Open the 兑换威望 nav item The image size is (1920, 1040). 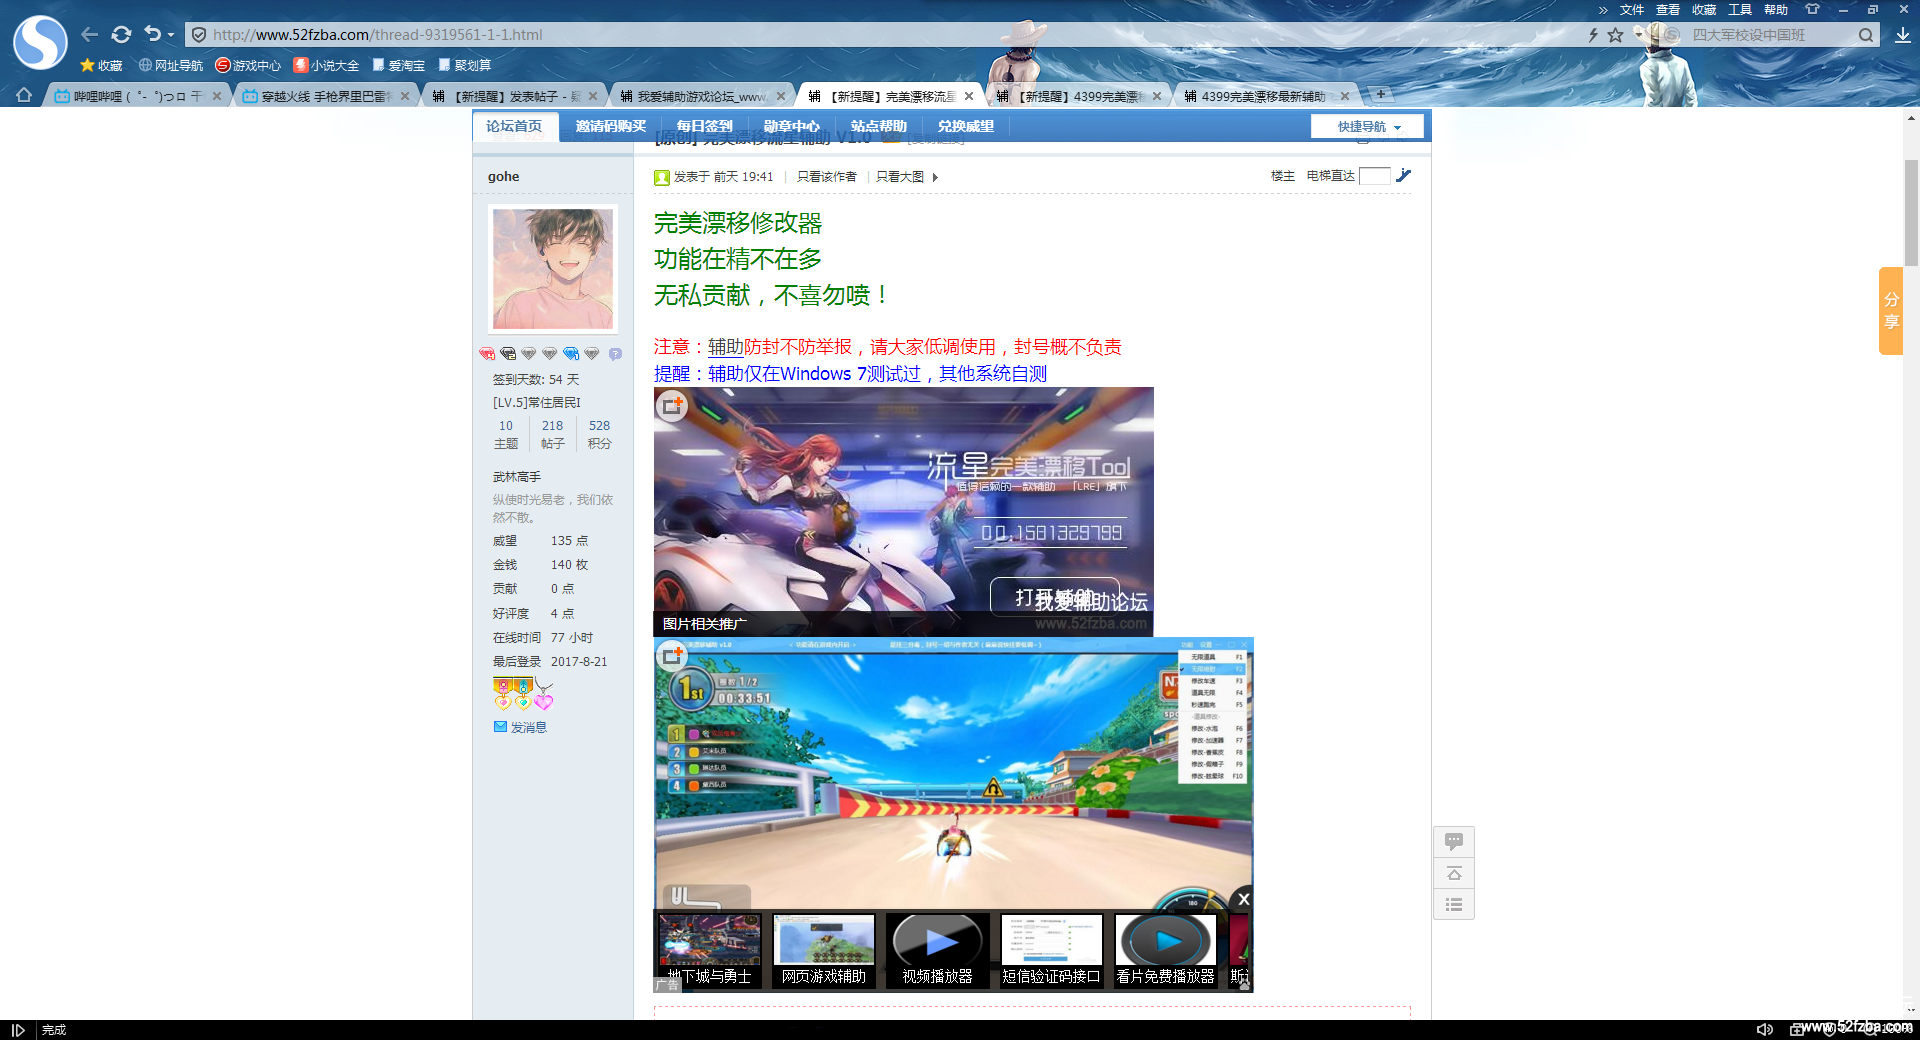965,126
